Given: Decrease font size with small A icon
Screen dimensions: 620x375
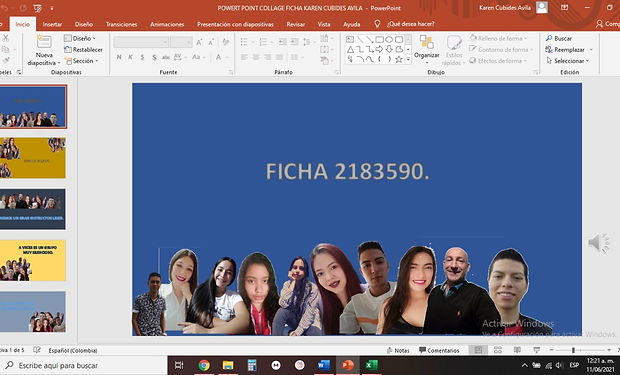Looking at the screenshot, I should pyautogui.click(x=211, y=42).
